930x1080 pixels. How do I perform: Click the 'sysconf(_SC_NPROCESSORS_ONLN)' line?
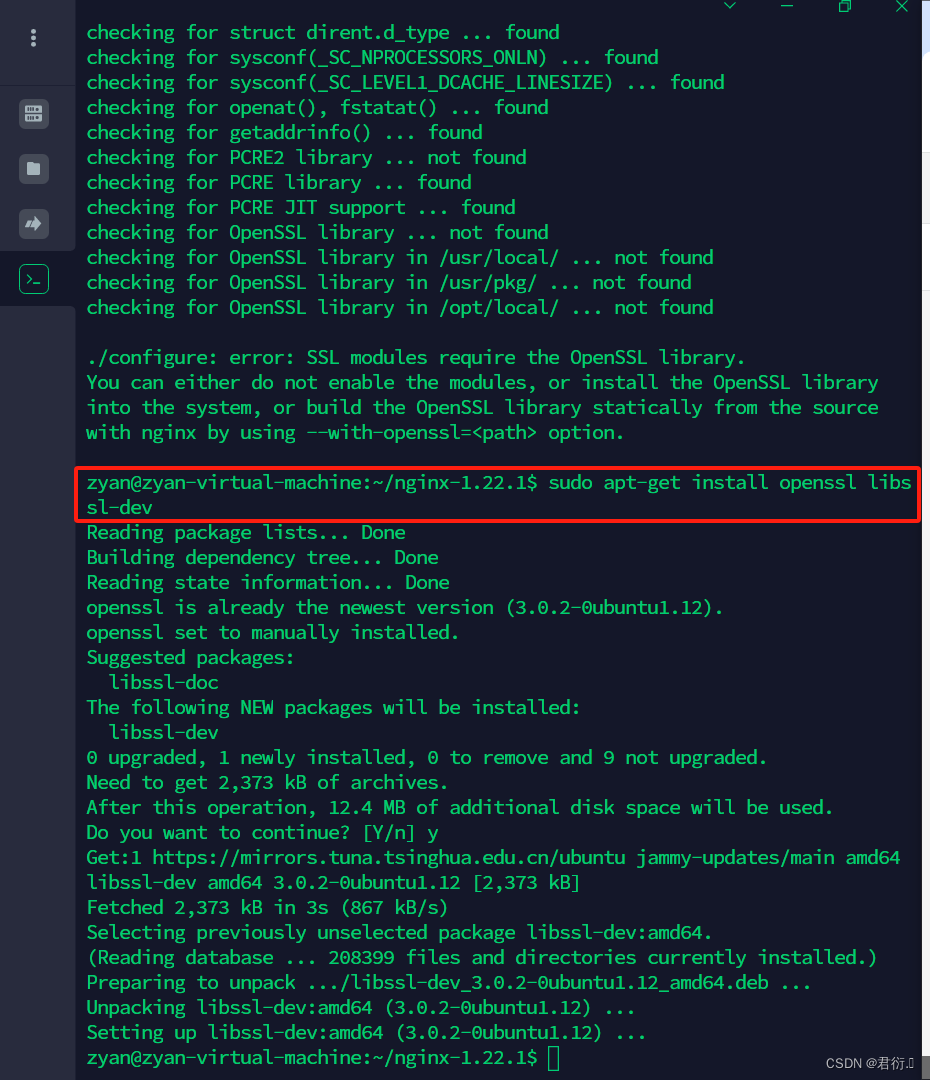click(373, 57)
